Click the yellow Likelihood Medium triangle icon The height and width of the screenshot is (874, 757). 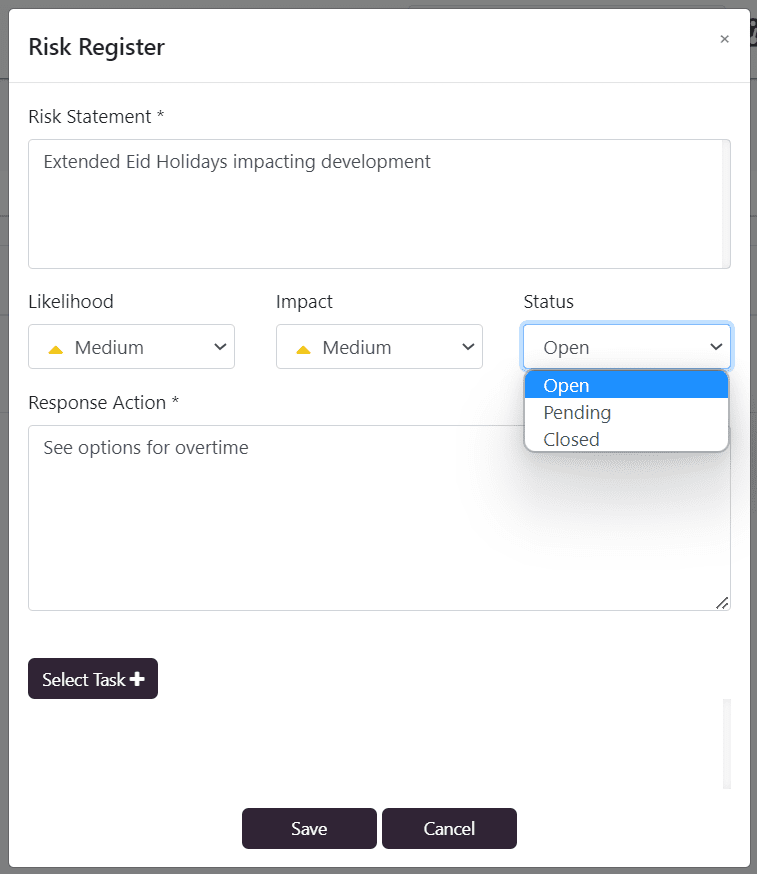coord(56,349)
